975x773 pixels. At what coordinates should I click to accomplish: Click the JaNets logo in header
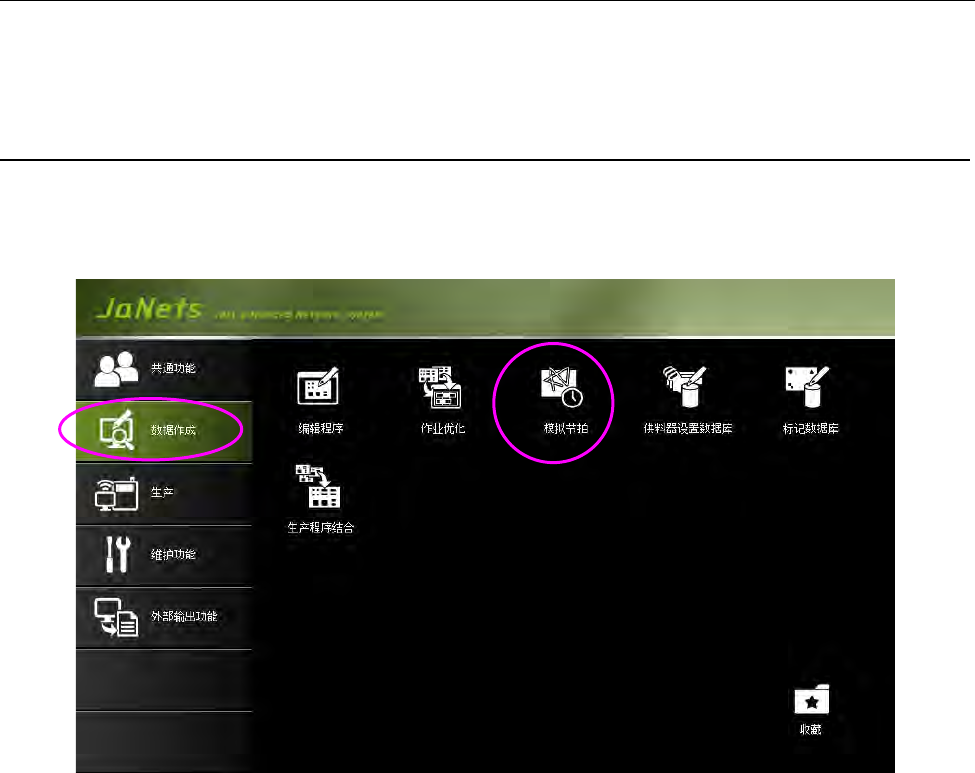pyautogui.click(x=150, y=308)
